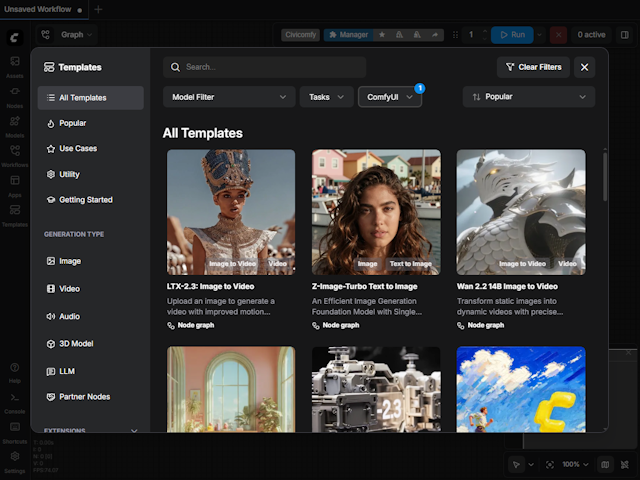
Task: Open the pink arched-window room template thumbnail
Action: point(231,389)
